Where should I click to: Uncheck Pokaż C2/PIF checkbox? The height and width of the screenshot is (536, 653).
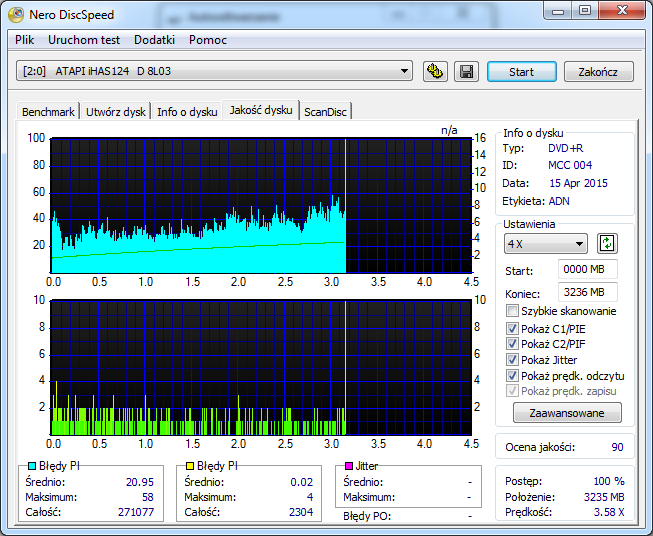[512, 344]
